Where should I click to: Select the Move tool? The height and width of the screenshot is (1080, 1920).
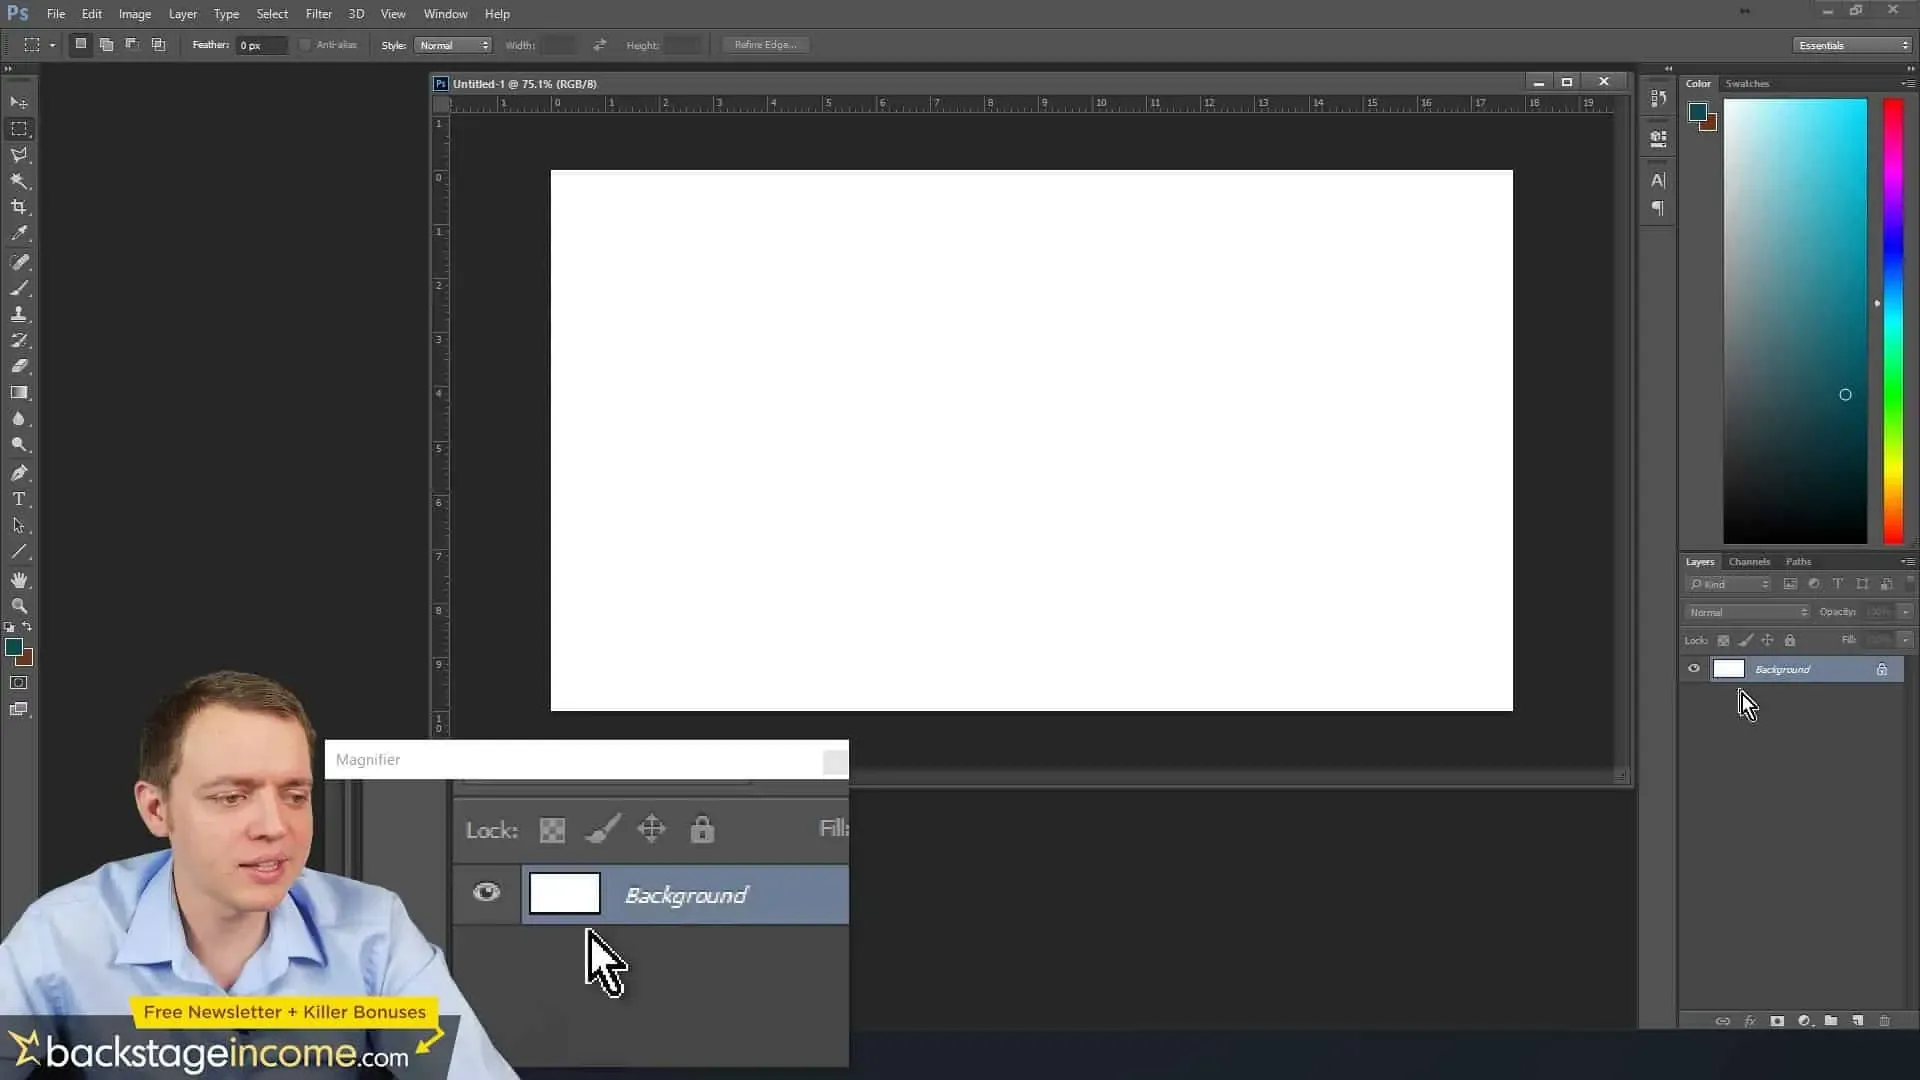[x=19, y=103]
